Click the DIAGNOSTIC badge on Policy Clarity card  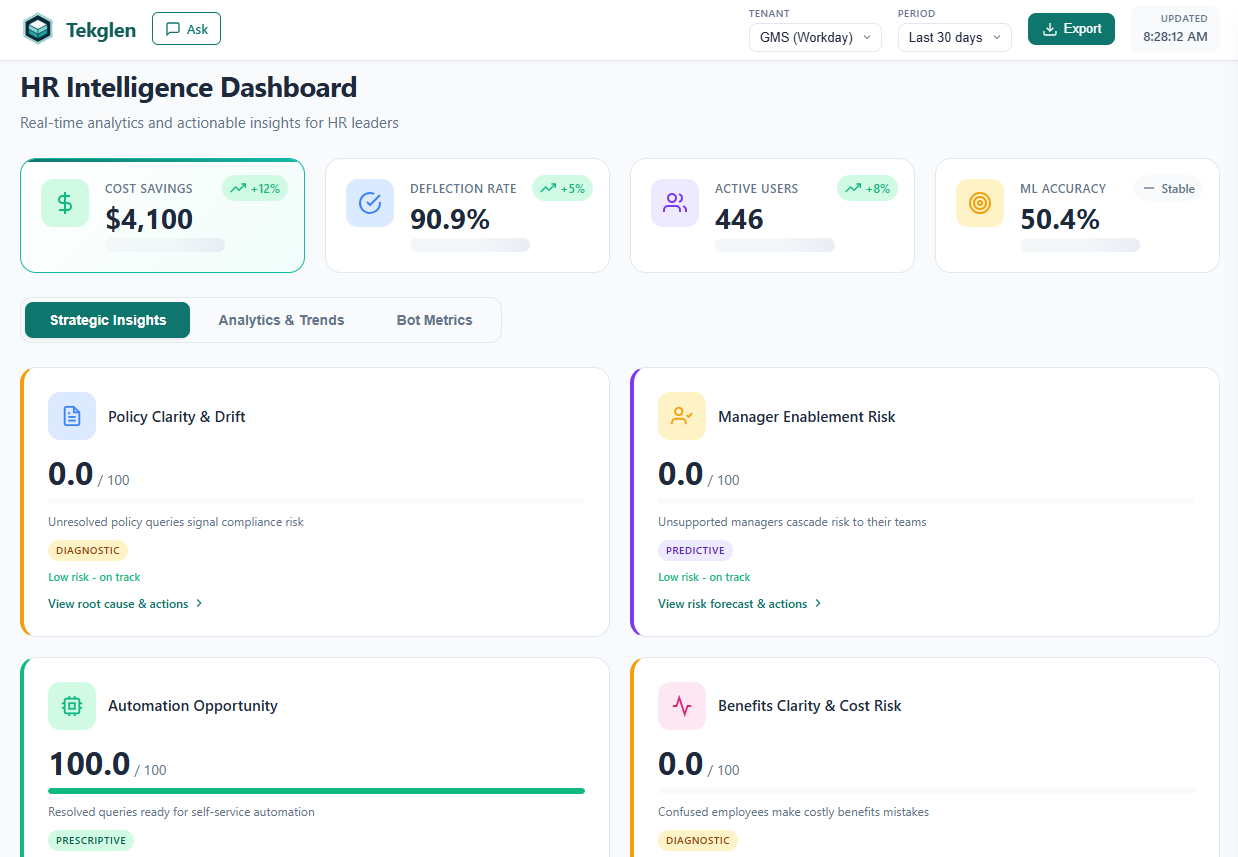pos(88,550)
